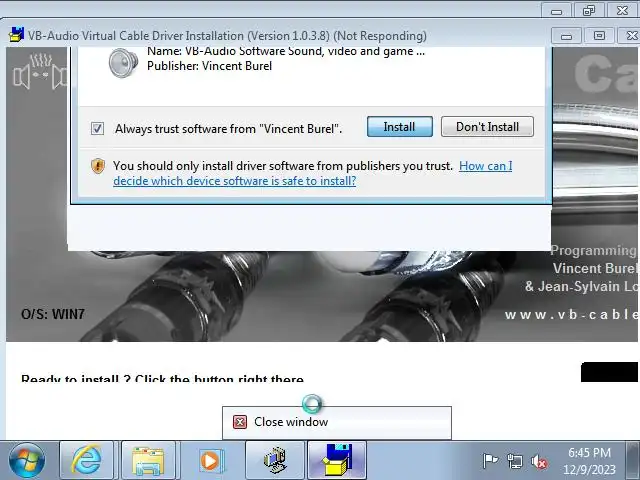Minimize the VB-Audio installer window
The width and height of the screenshot is (640, 480).
point(566,36)
